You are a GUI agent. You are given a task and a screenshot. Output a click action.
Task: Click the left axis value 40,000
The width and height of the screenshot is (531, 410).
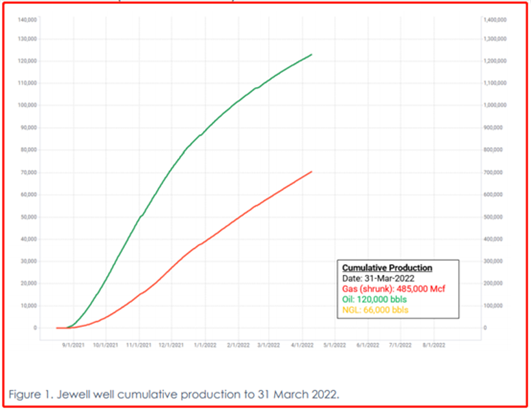click(x=28, y=239)
